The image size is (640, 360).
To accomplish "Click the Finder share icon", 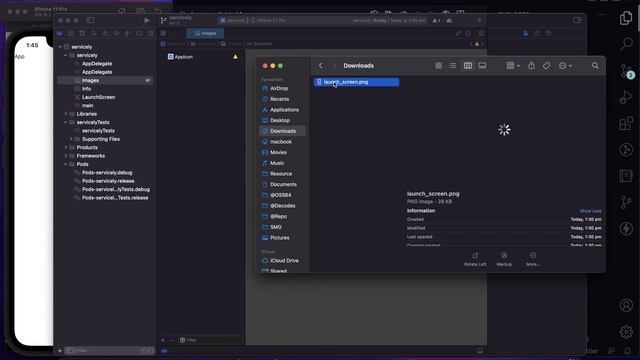I will pyautogui.click(x=531, y=66).
